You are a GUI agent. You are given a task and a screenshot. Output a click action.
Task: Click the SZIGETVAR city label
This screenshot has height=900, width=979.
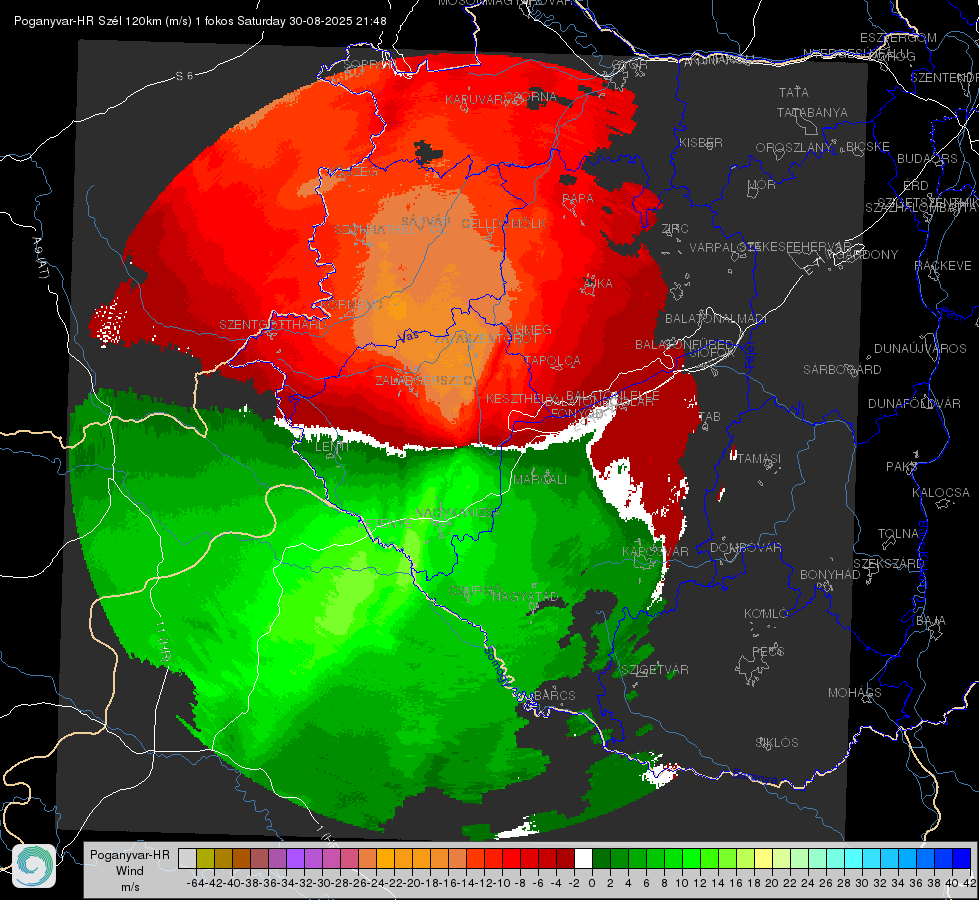[x=655, y=670]
